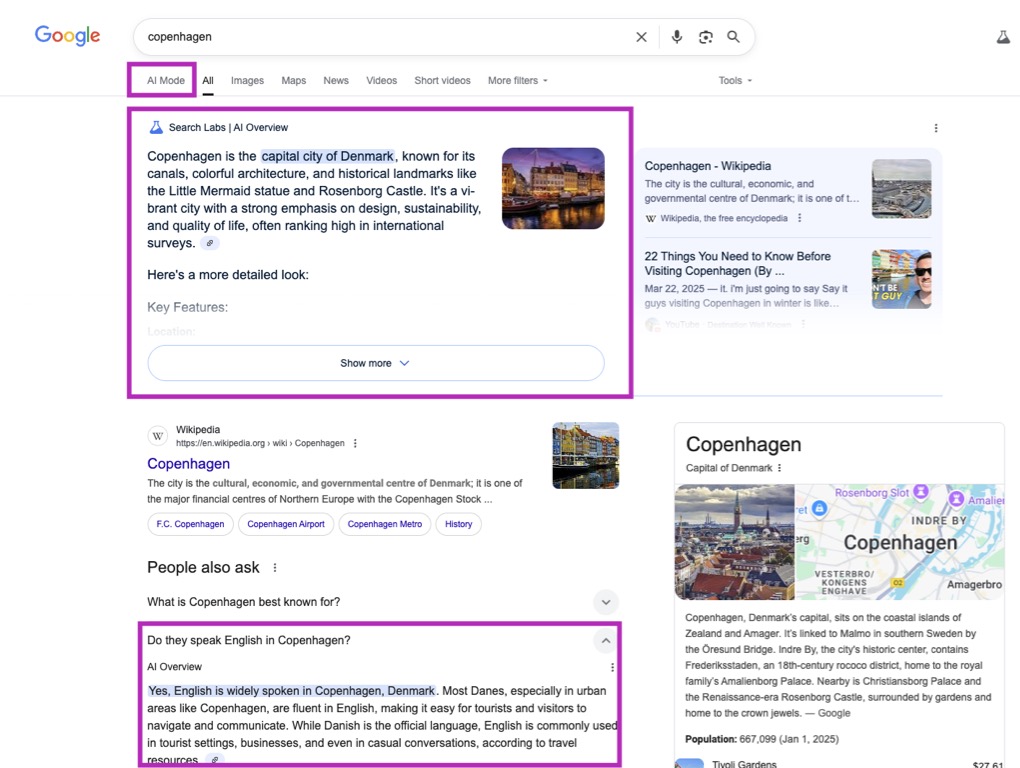Expand the More filters dropdown

pyautogui.click(x=518, y=81)
